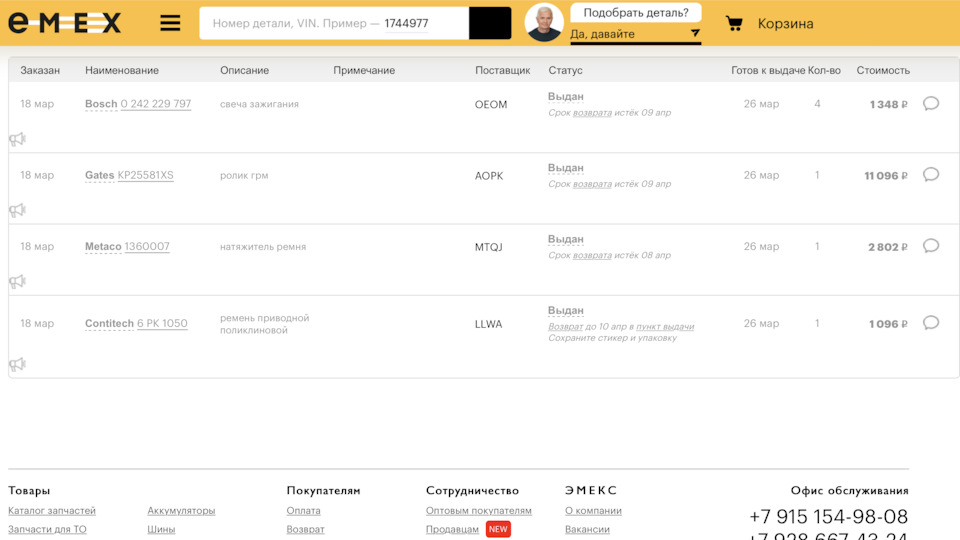
Task: Focus the part number search field
Action: tap(334, 23)
